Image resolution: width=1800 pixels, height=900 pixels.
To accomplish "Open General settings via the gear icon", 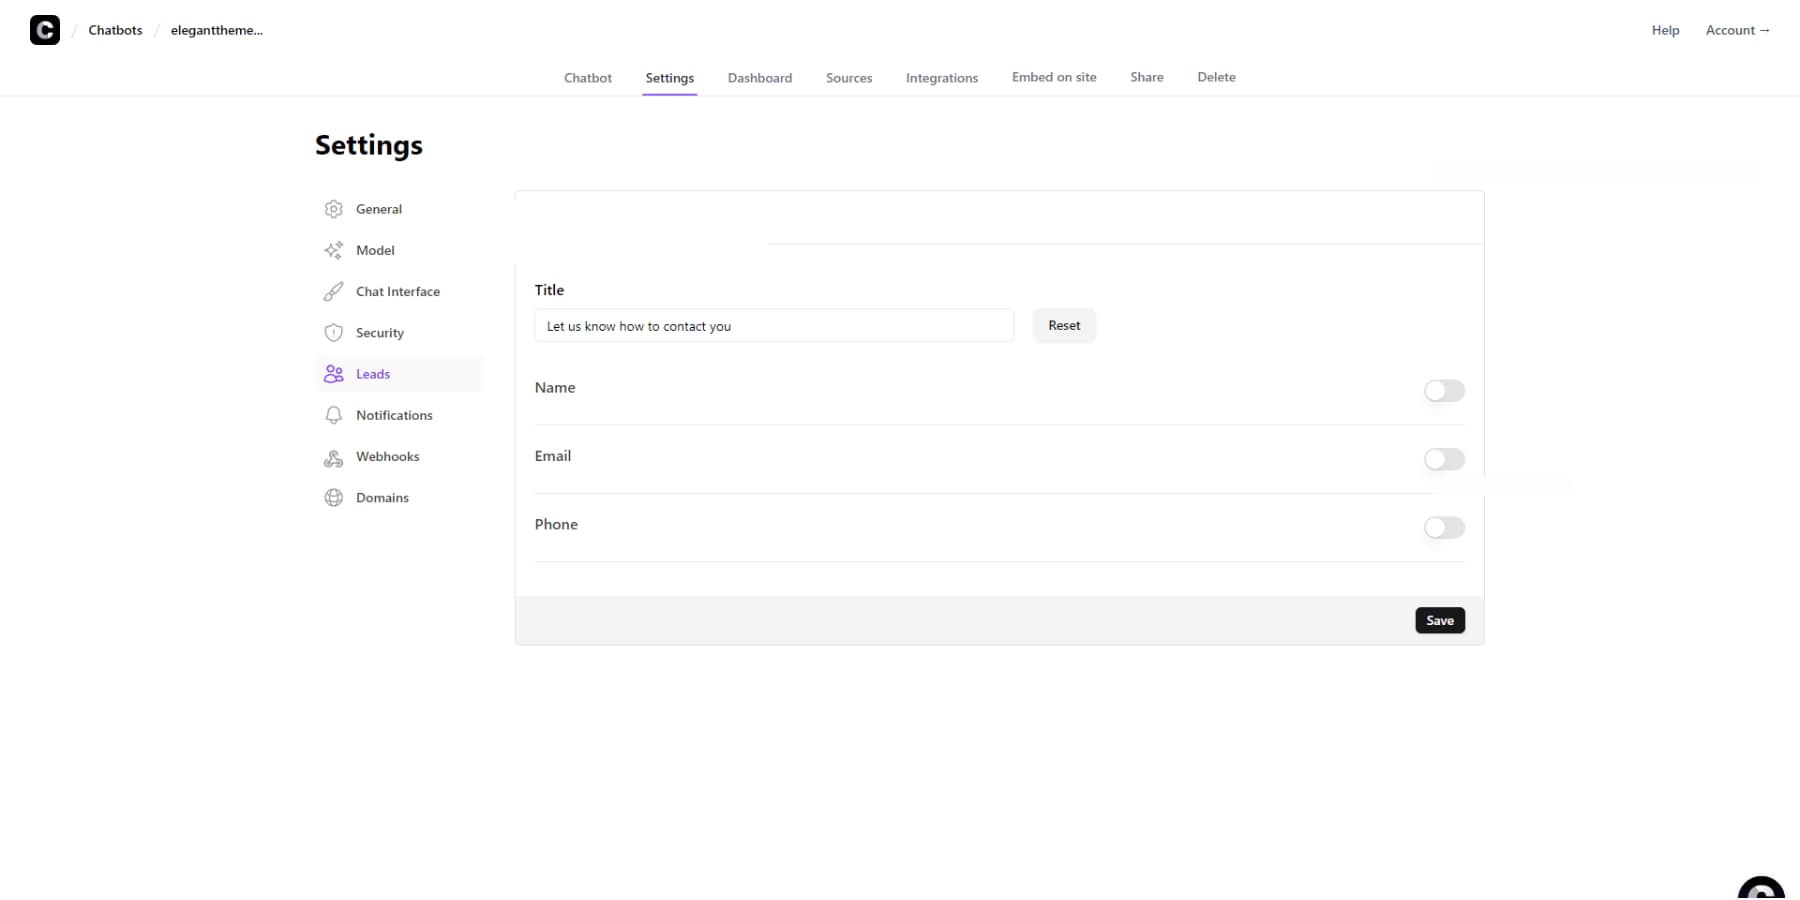I will [x=334, y=209].
